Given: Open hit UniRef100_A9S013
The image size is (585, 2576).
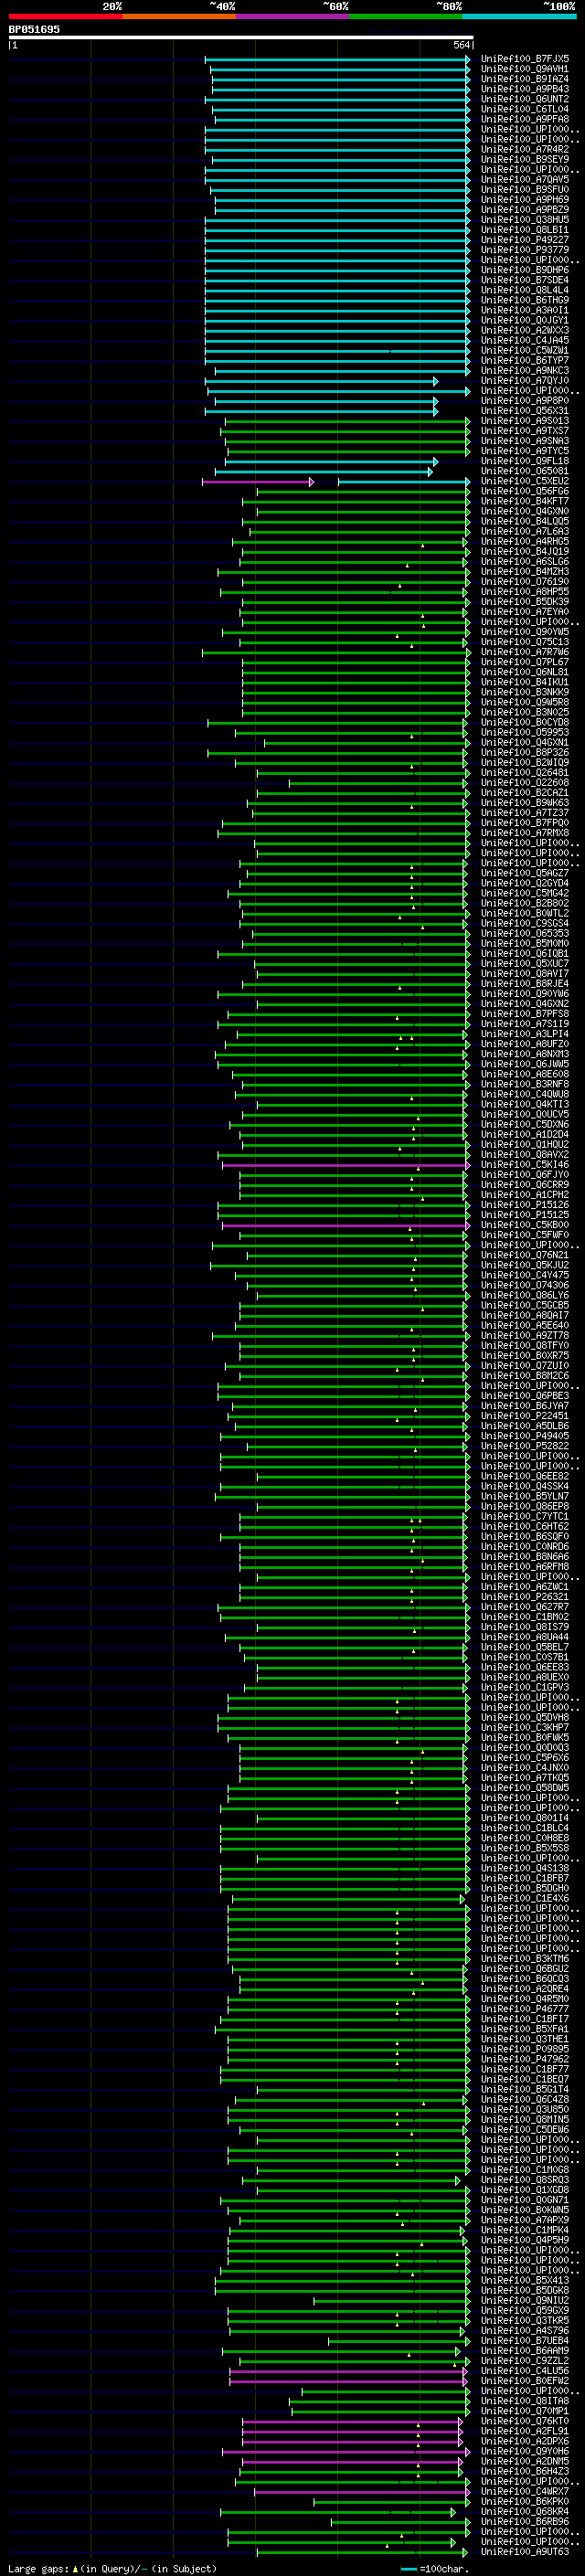Looking at the screenshot, I should tap(525, 421).
